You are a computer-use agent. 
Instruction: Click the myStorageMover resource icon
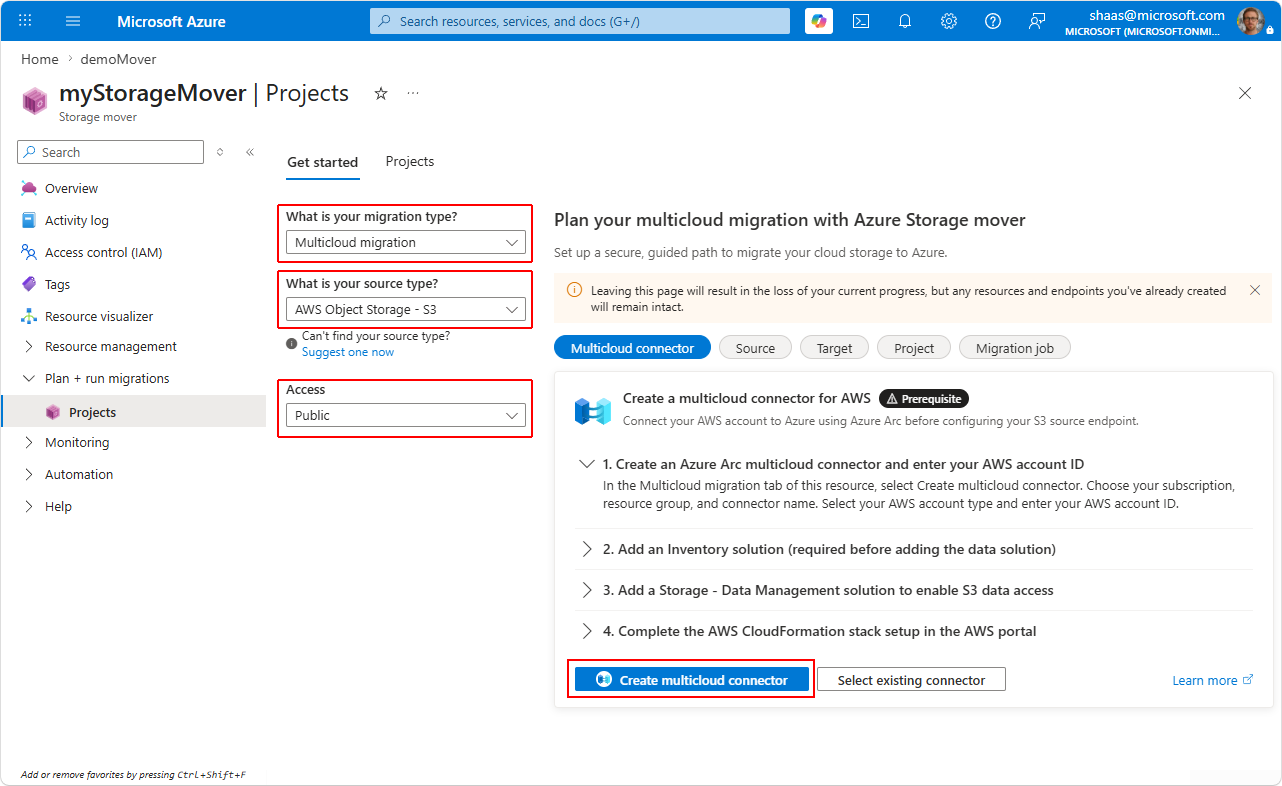[x=35, y=101]
